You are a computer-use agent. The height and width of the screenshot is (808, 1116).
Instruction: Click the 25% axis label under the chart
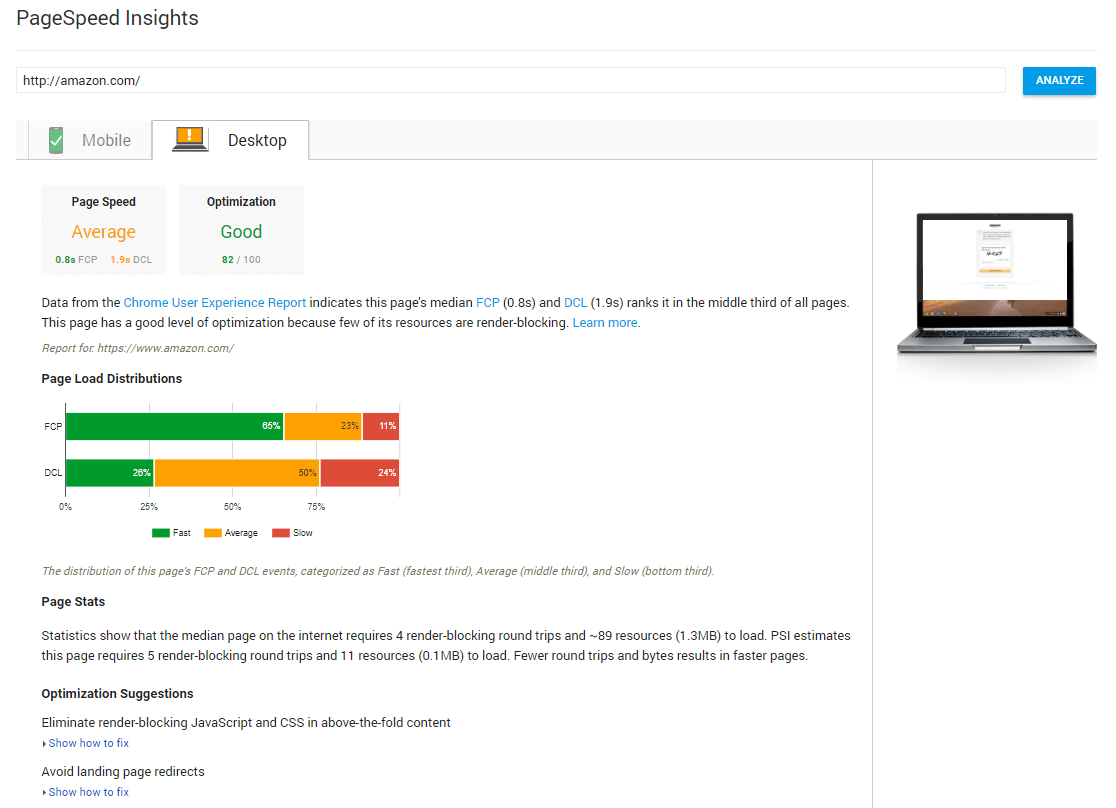[x=149, y=507]
